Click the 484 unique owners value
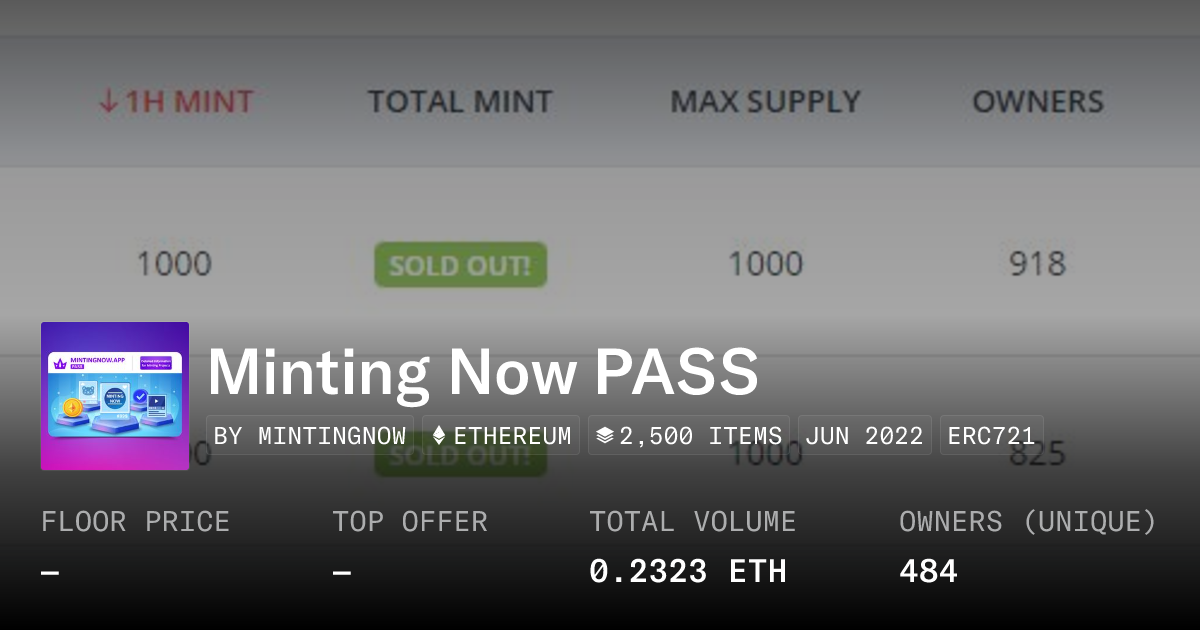The height and width of the screenshot is (630, 1200). (928, 572)
